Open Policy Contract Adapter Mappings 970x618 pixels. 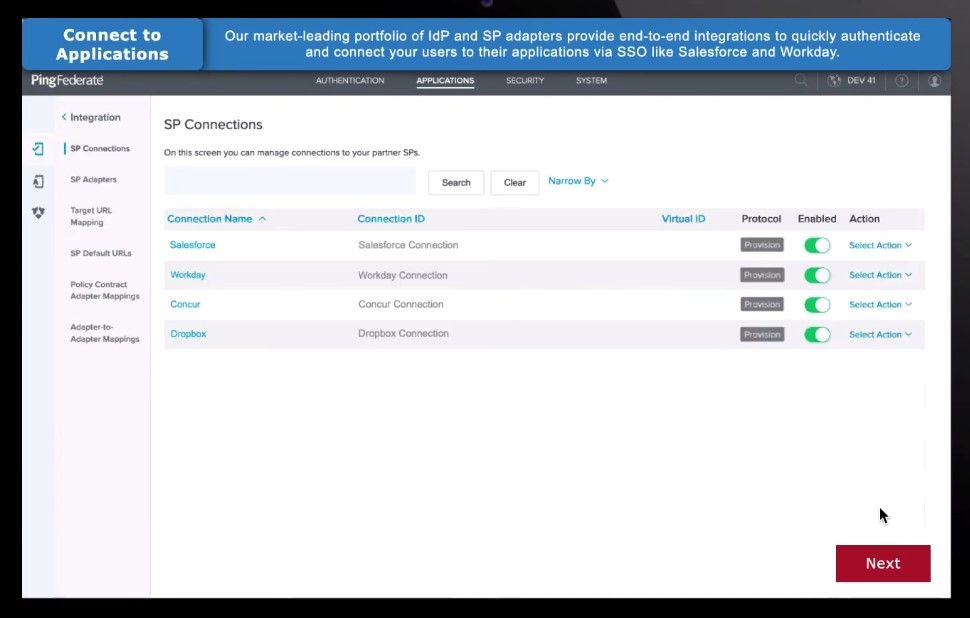(105, 290)
